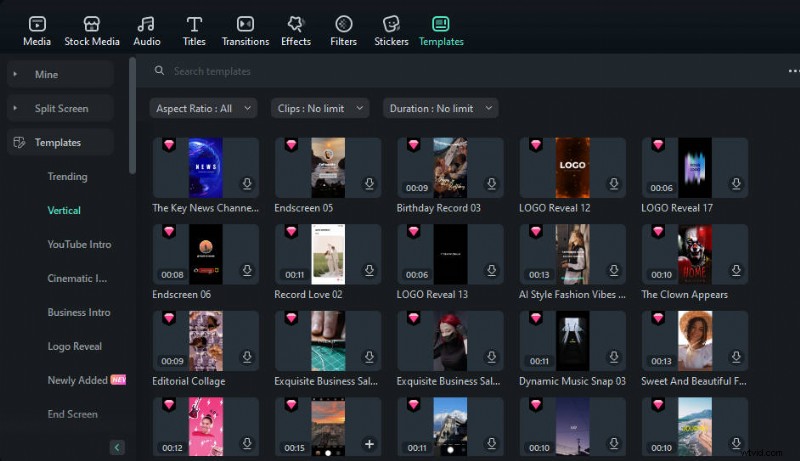
Task: Expand the Split Screen section
Action: 60,109
